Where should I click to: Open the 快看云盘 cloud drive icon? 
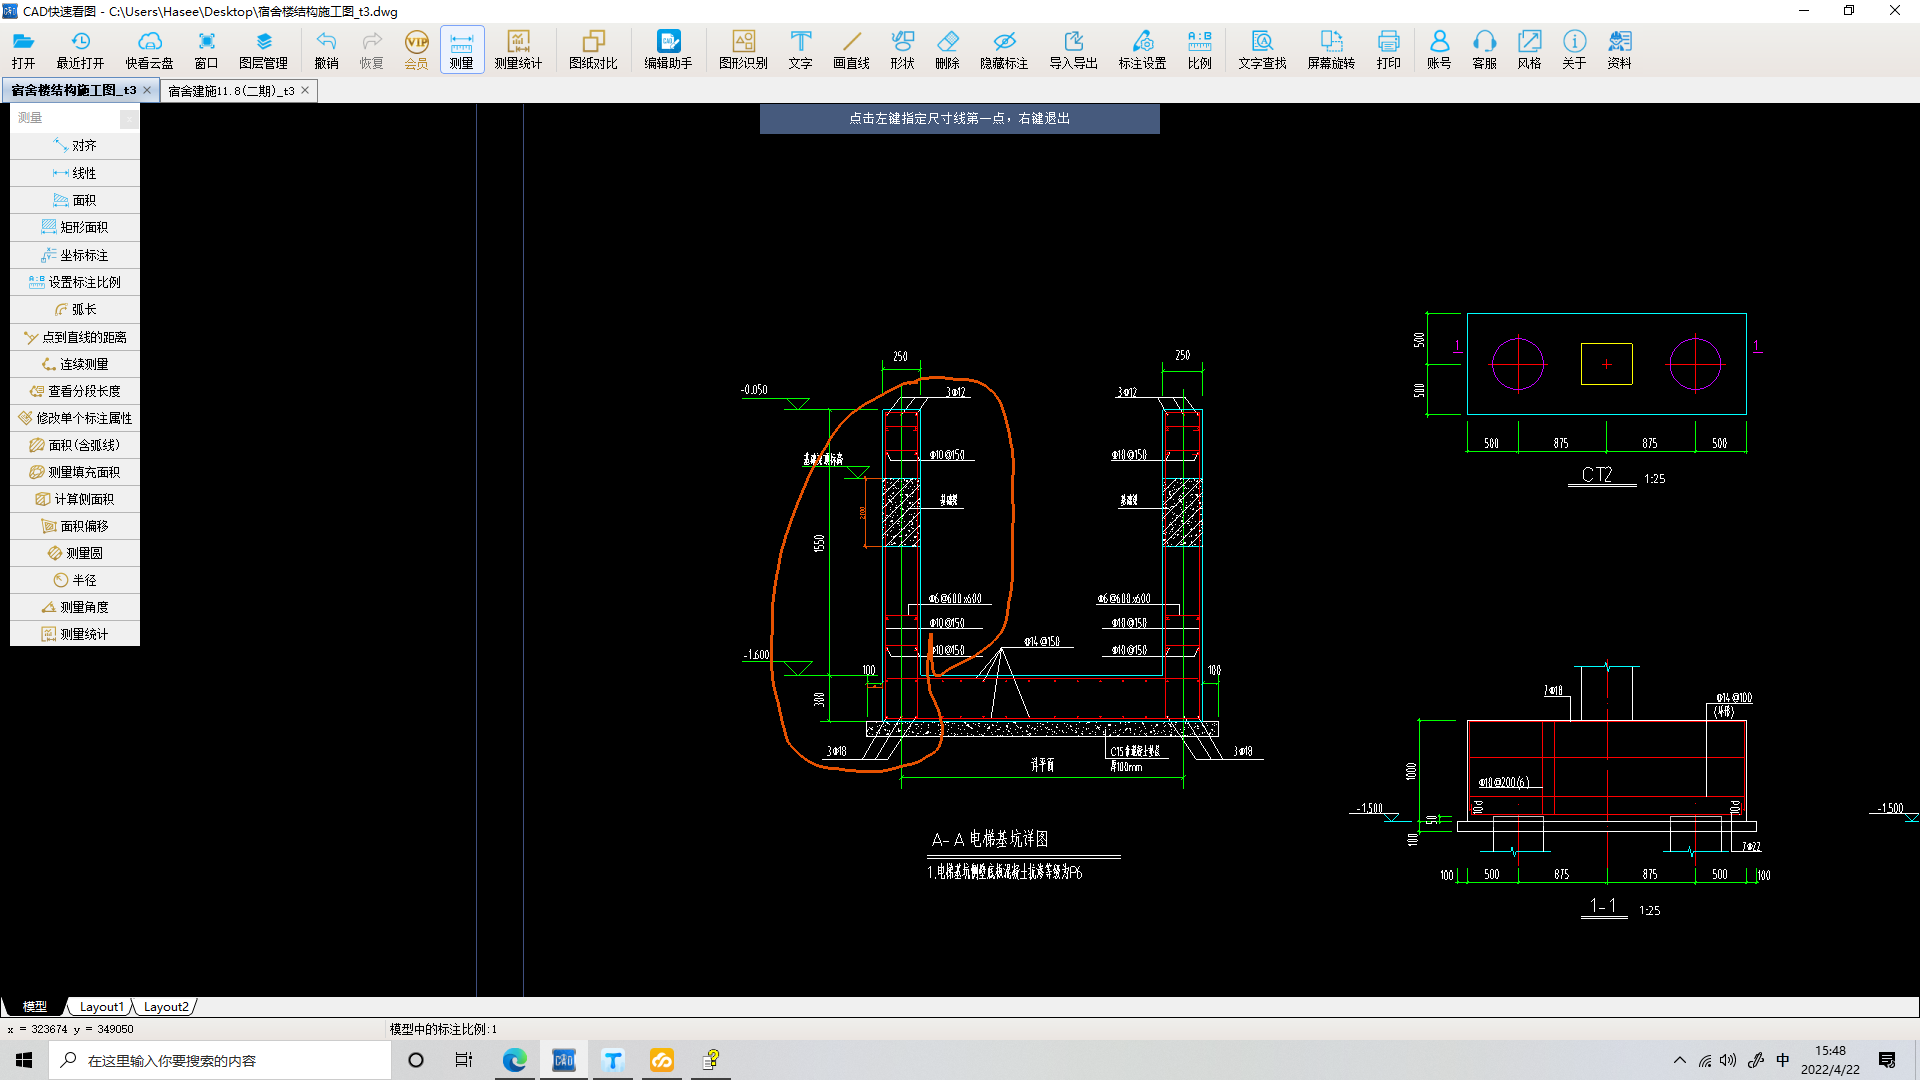click(149, 50)
